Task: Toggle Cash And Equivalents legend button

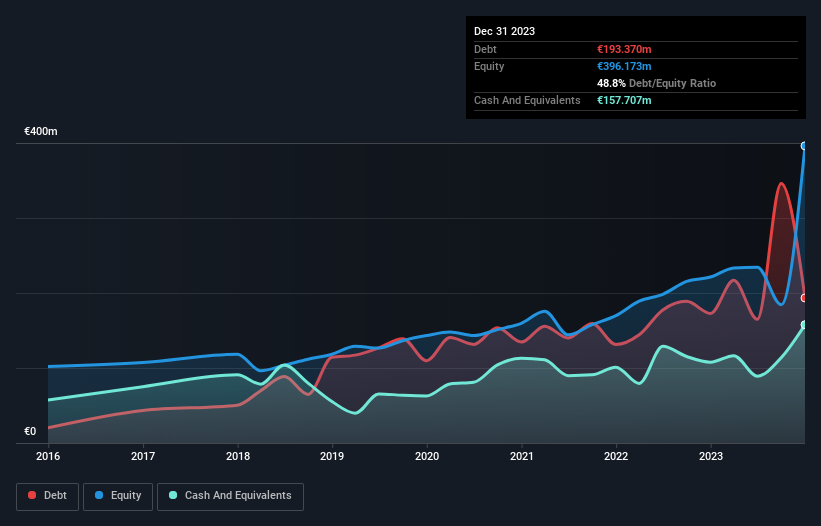Action: pyautogui.click(x=230, y=496)
